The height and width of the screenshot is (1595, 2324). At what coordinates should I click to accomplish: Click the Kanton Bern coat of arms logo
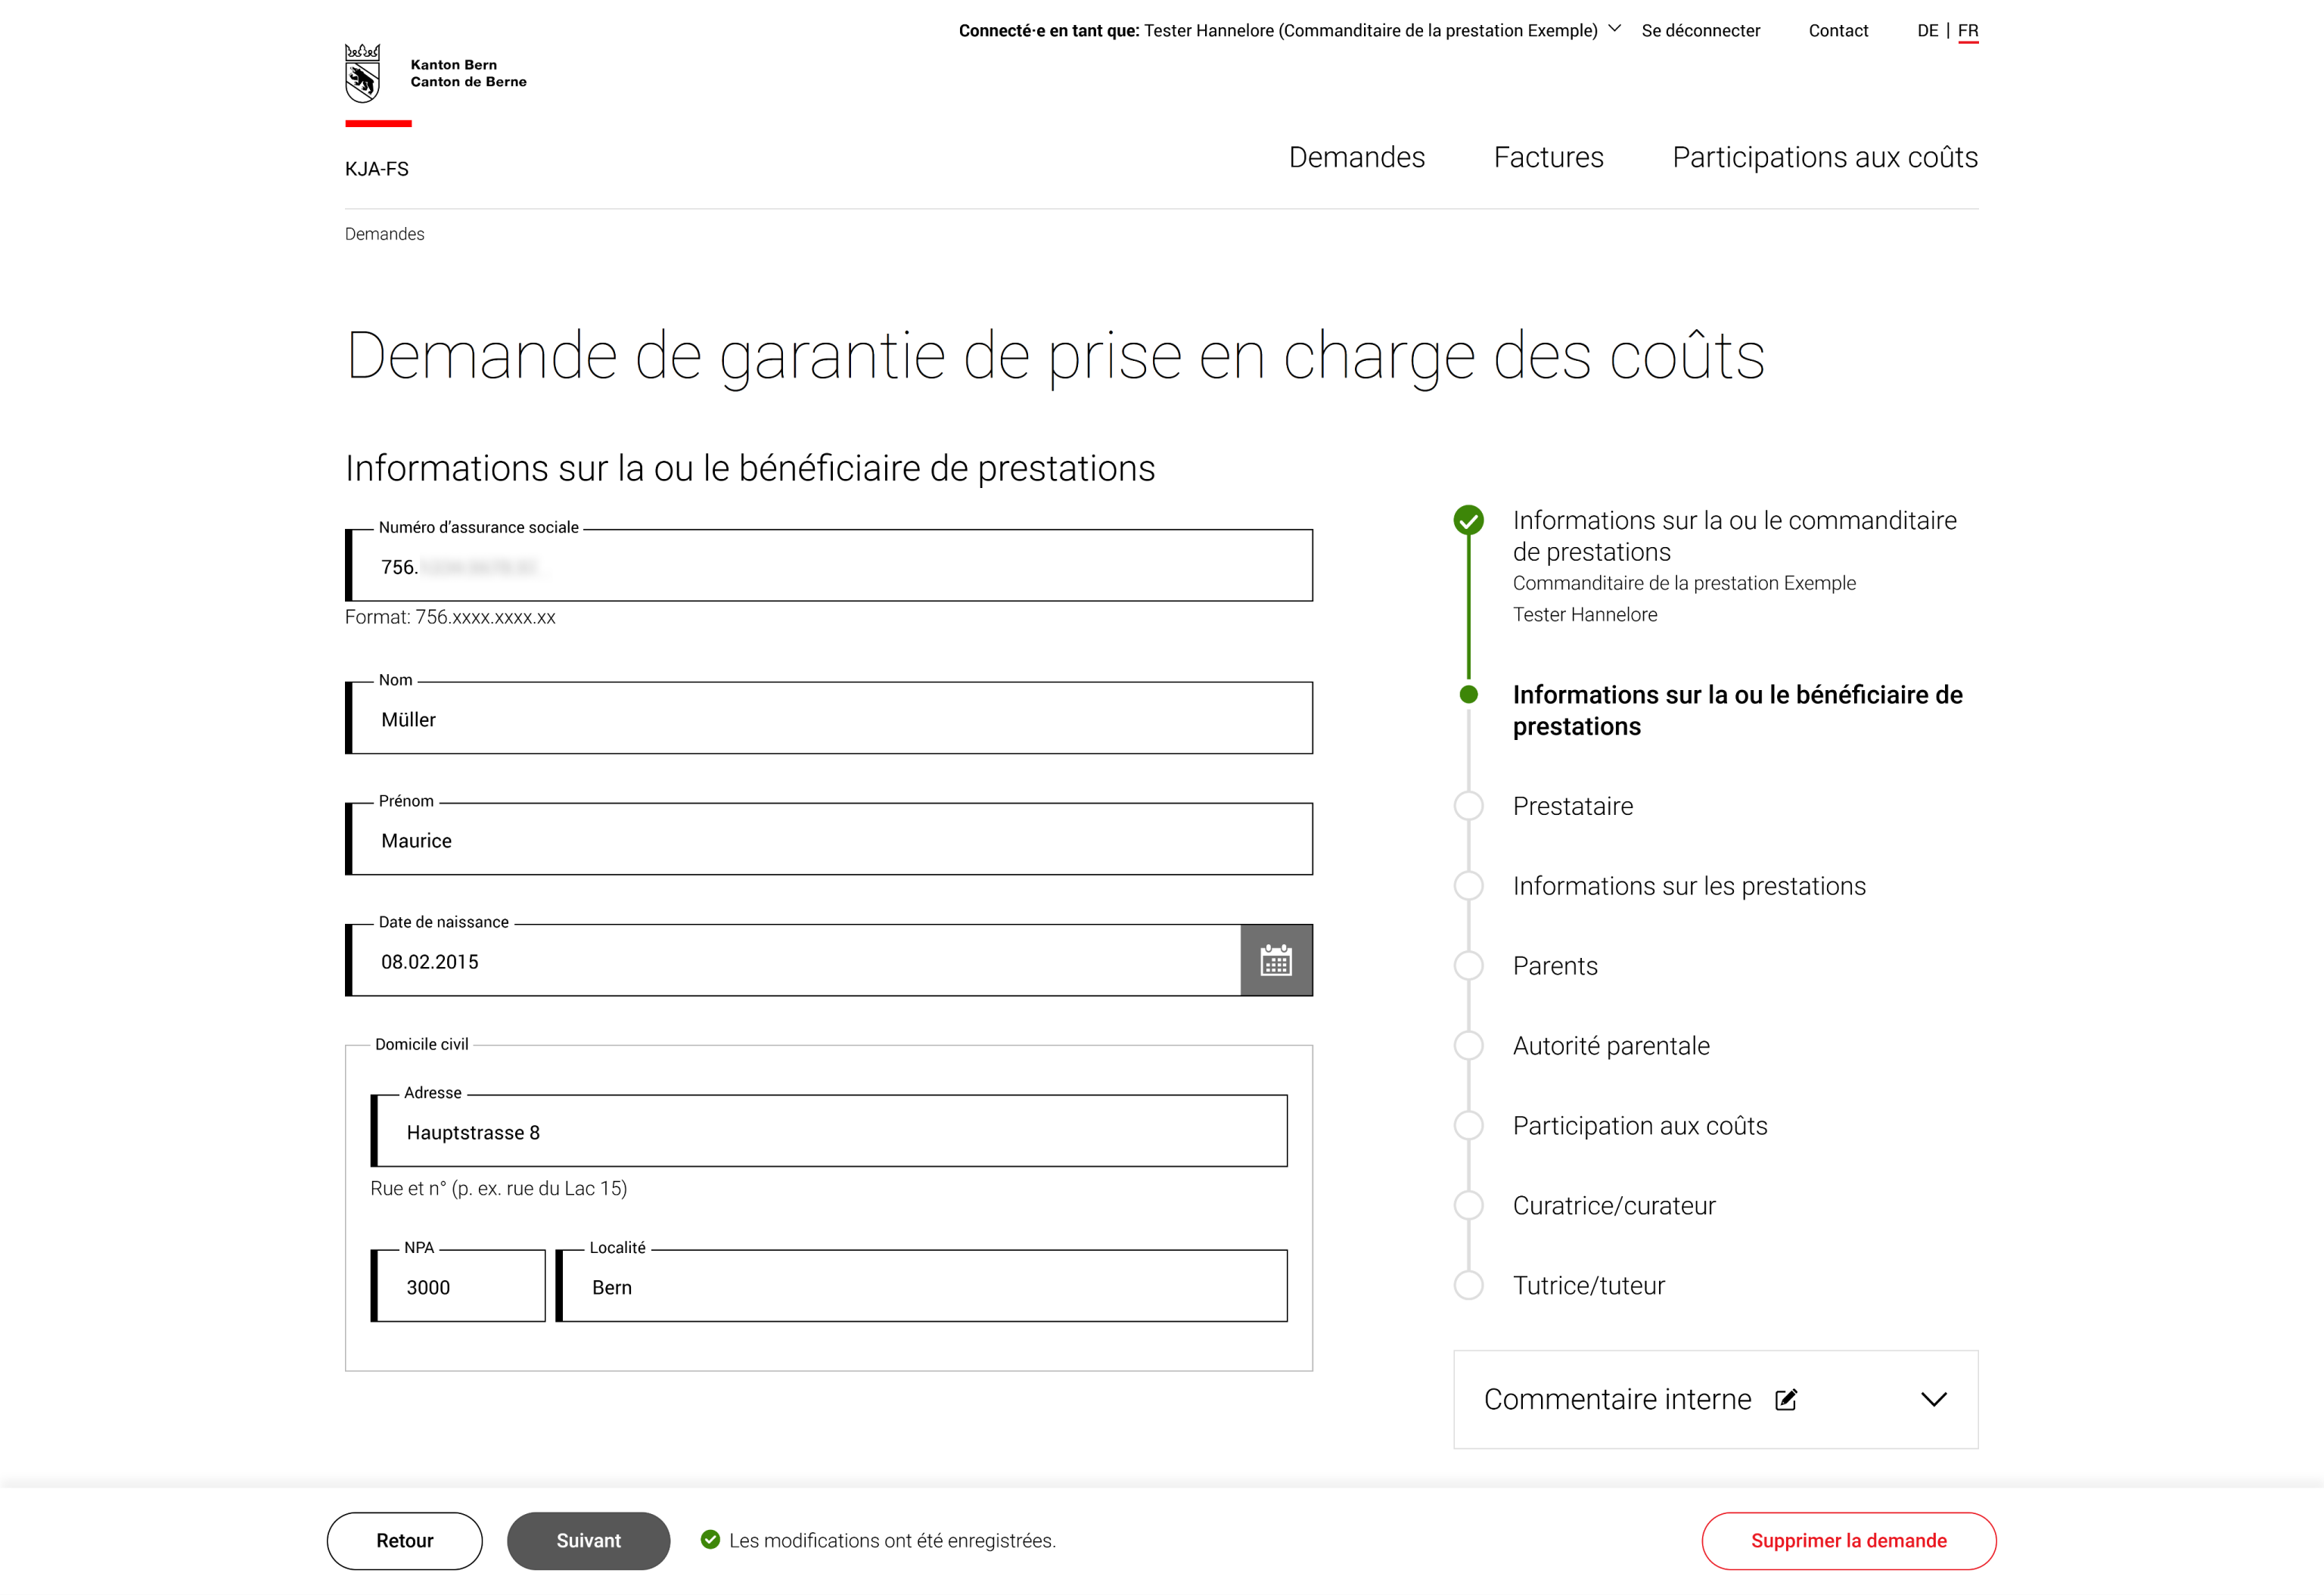(363, 73)
